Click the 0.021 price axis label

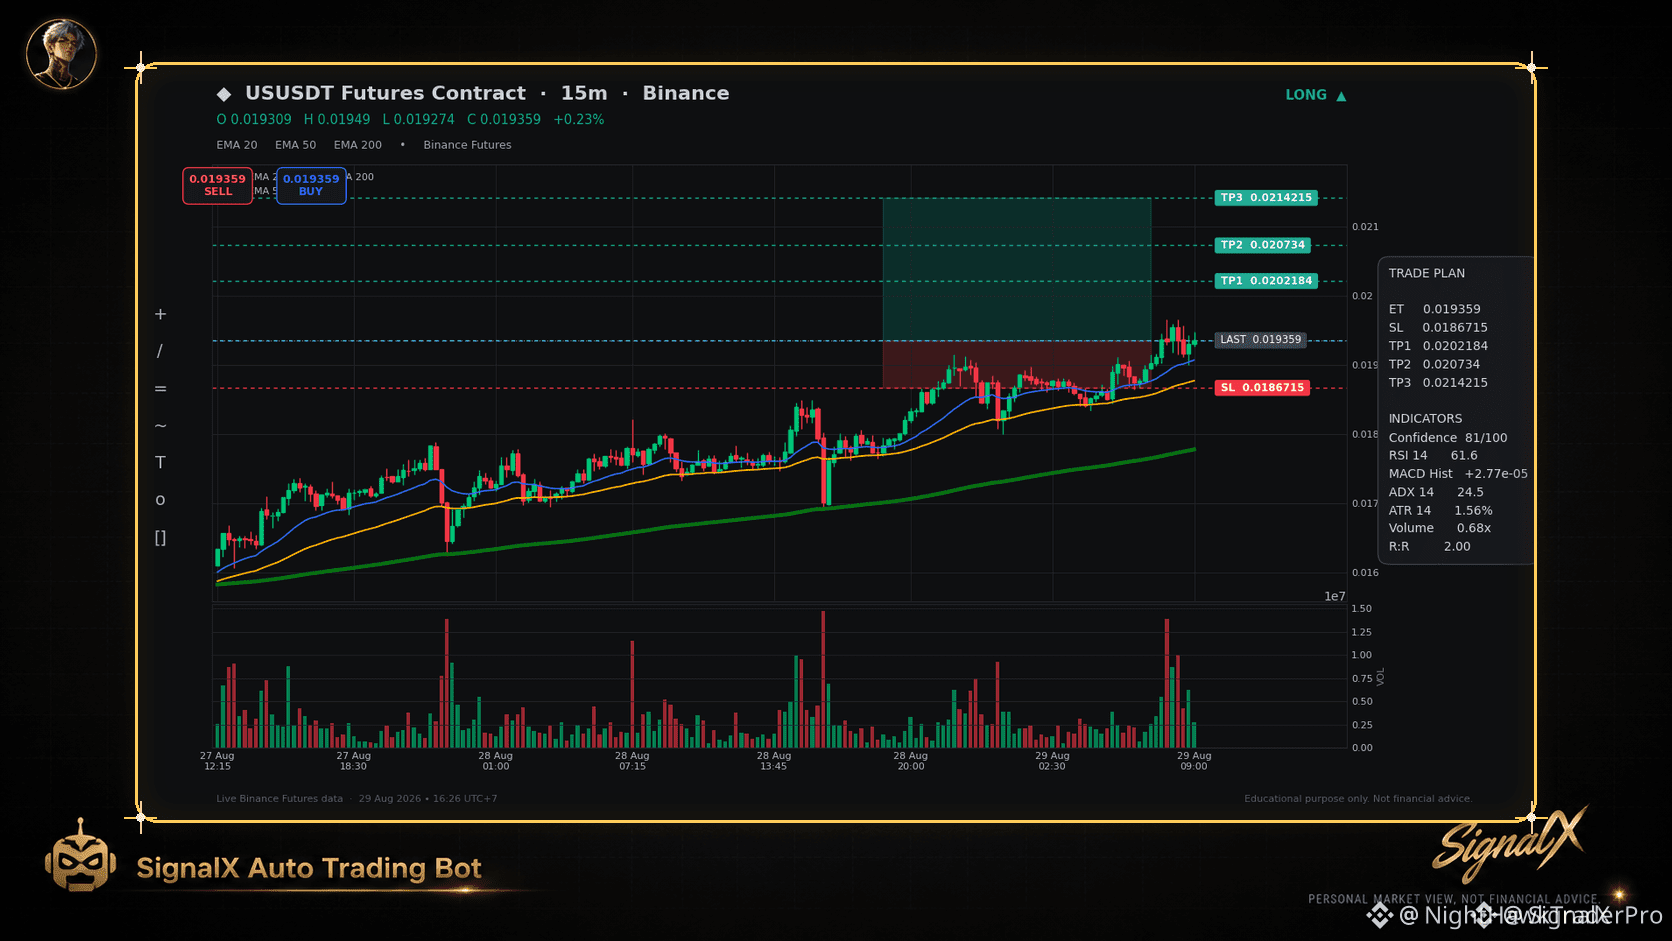1365,227
